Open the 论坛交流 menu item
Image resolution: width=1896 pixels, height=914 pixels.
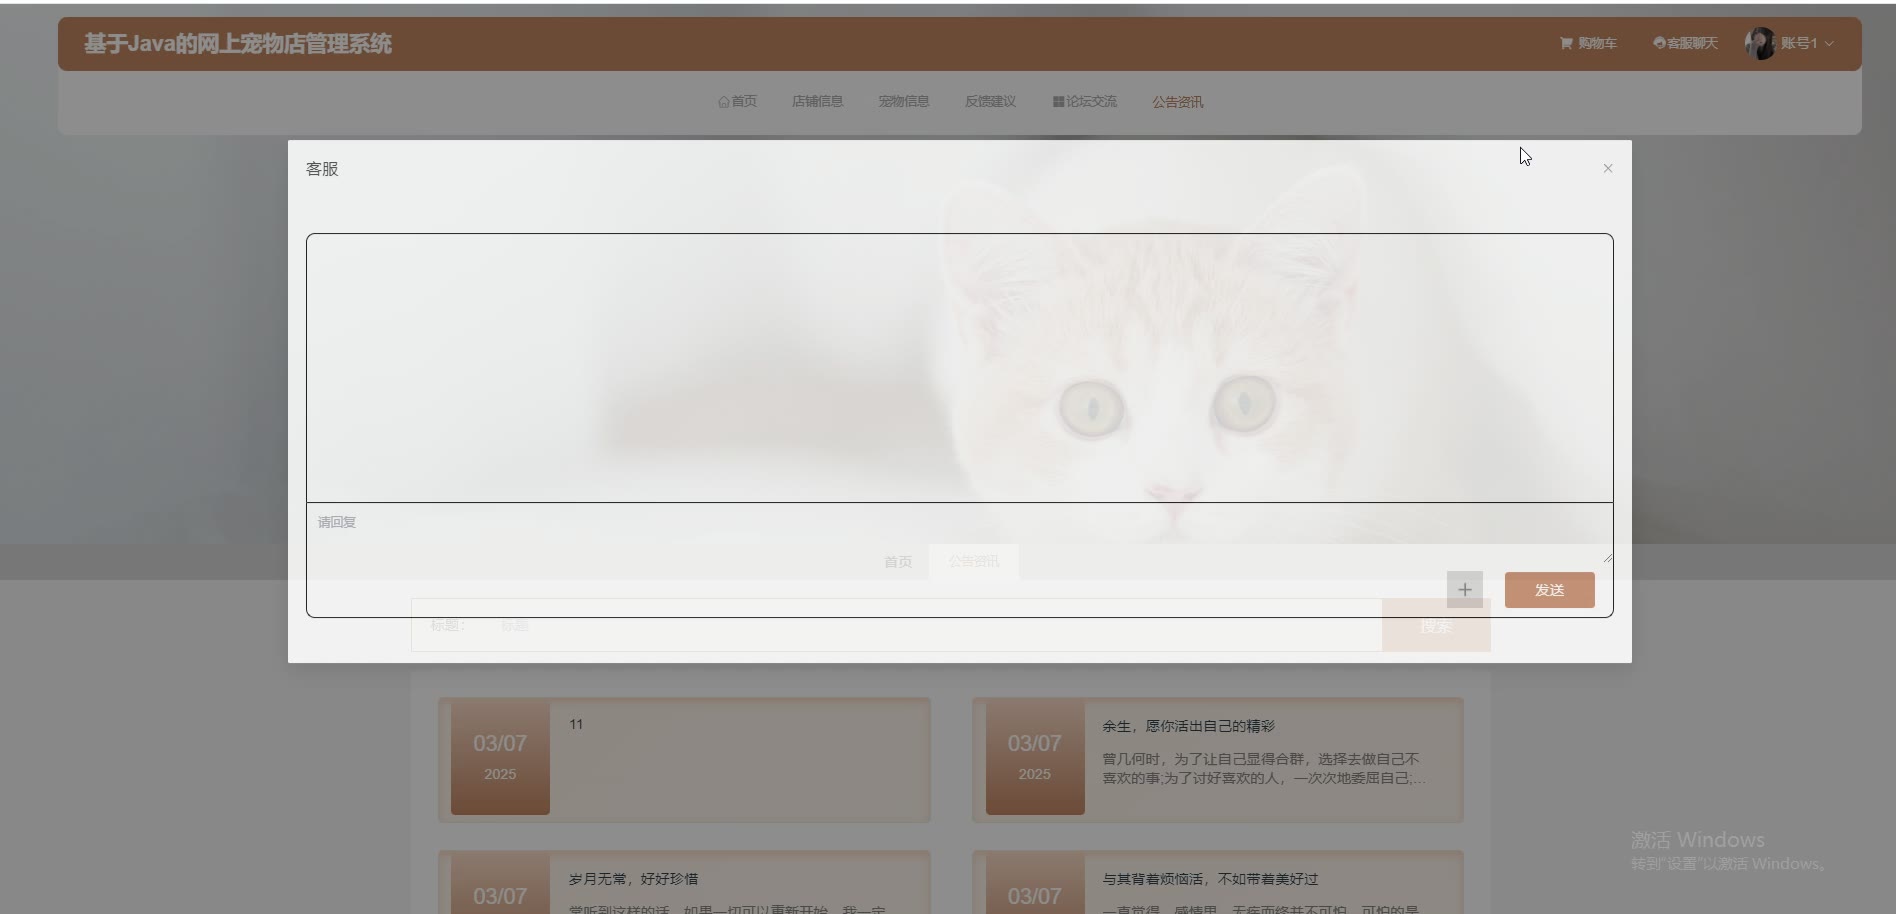pyautogui.click(x=1085, y=101)
